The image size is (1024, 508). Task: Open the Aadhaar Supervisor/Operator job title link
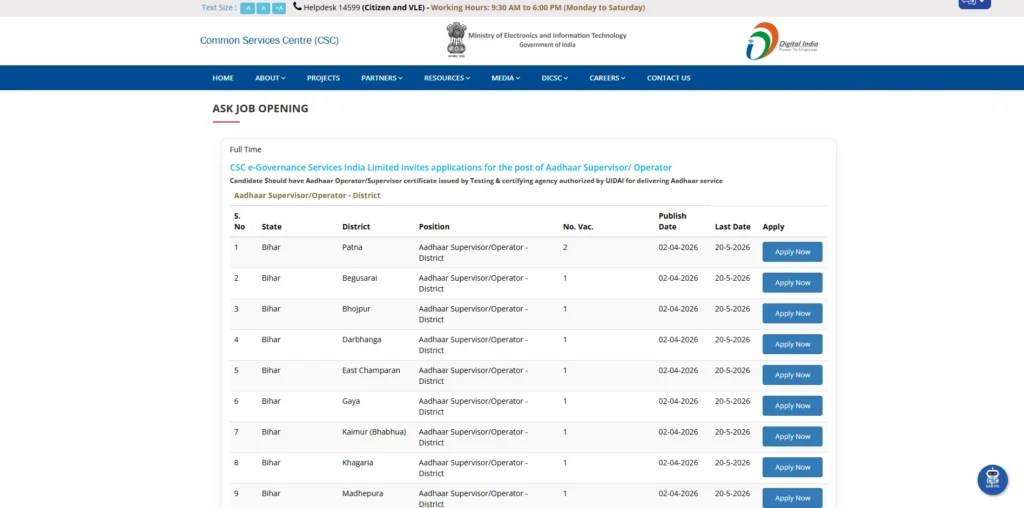point(451,168)
